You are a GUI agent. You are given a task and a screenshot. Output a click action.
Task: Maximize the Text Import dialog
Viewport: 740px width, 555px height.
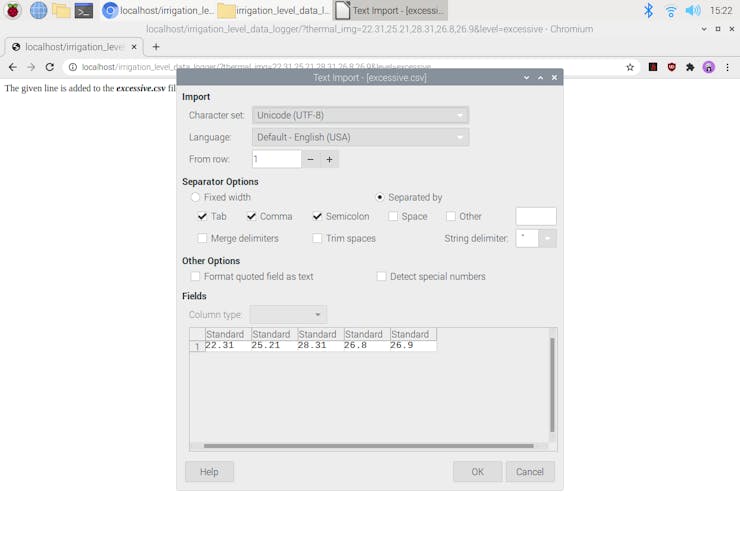coord(540,77)
